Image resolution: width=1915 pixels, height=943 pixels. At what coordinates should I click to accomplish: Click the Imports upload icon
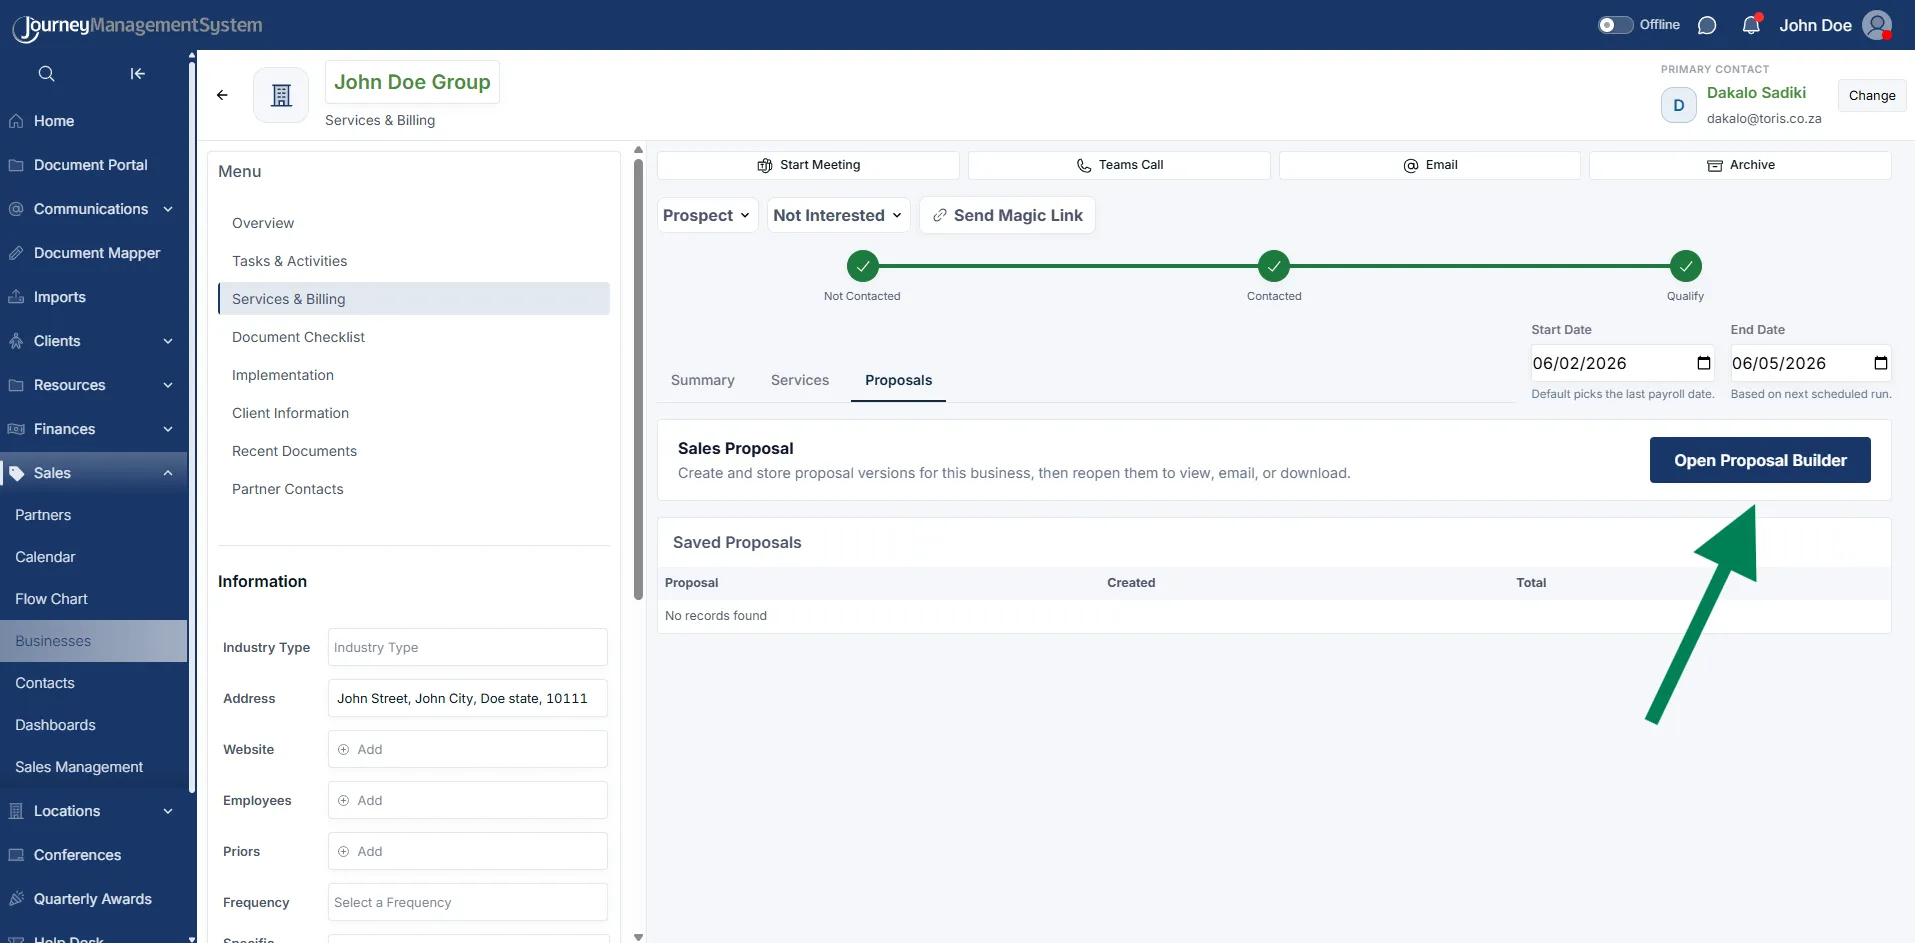[x=16, y=297]
